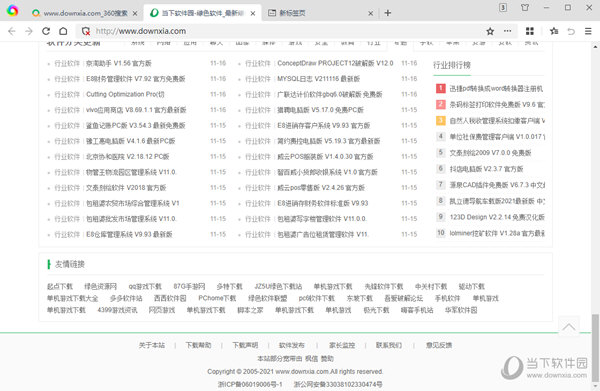Click 家长监控 in the footer
600x391 pixels.
(342, 345)
